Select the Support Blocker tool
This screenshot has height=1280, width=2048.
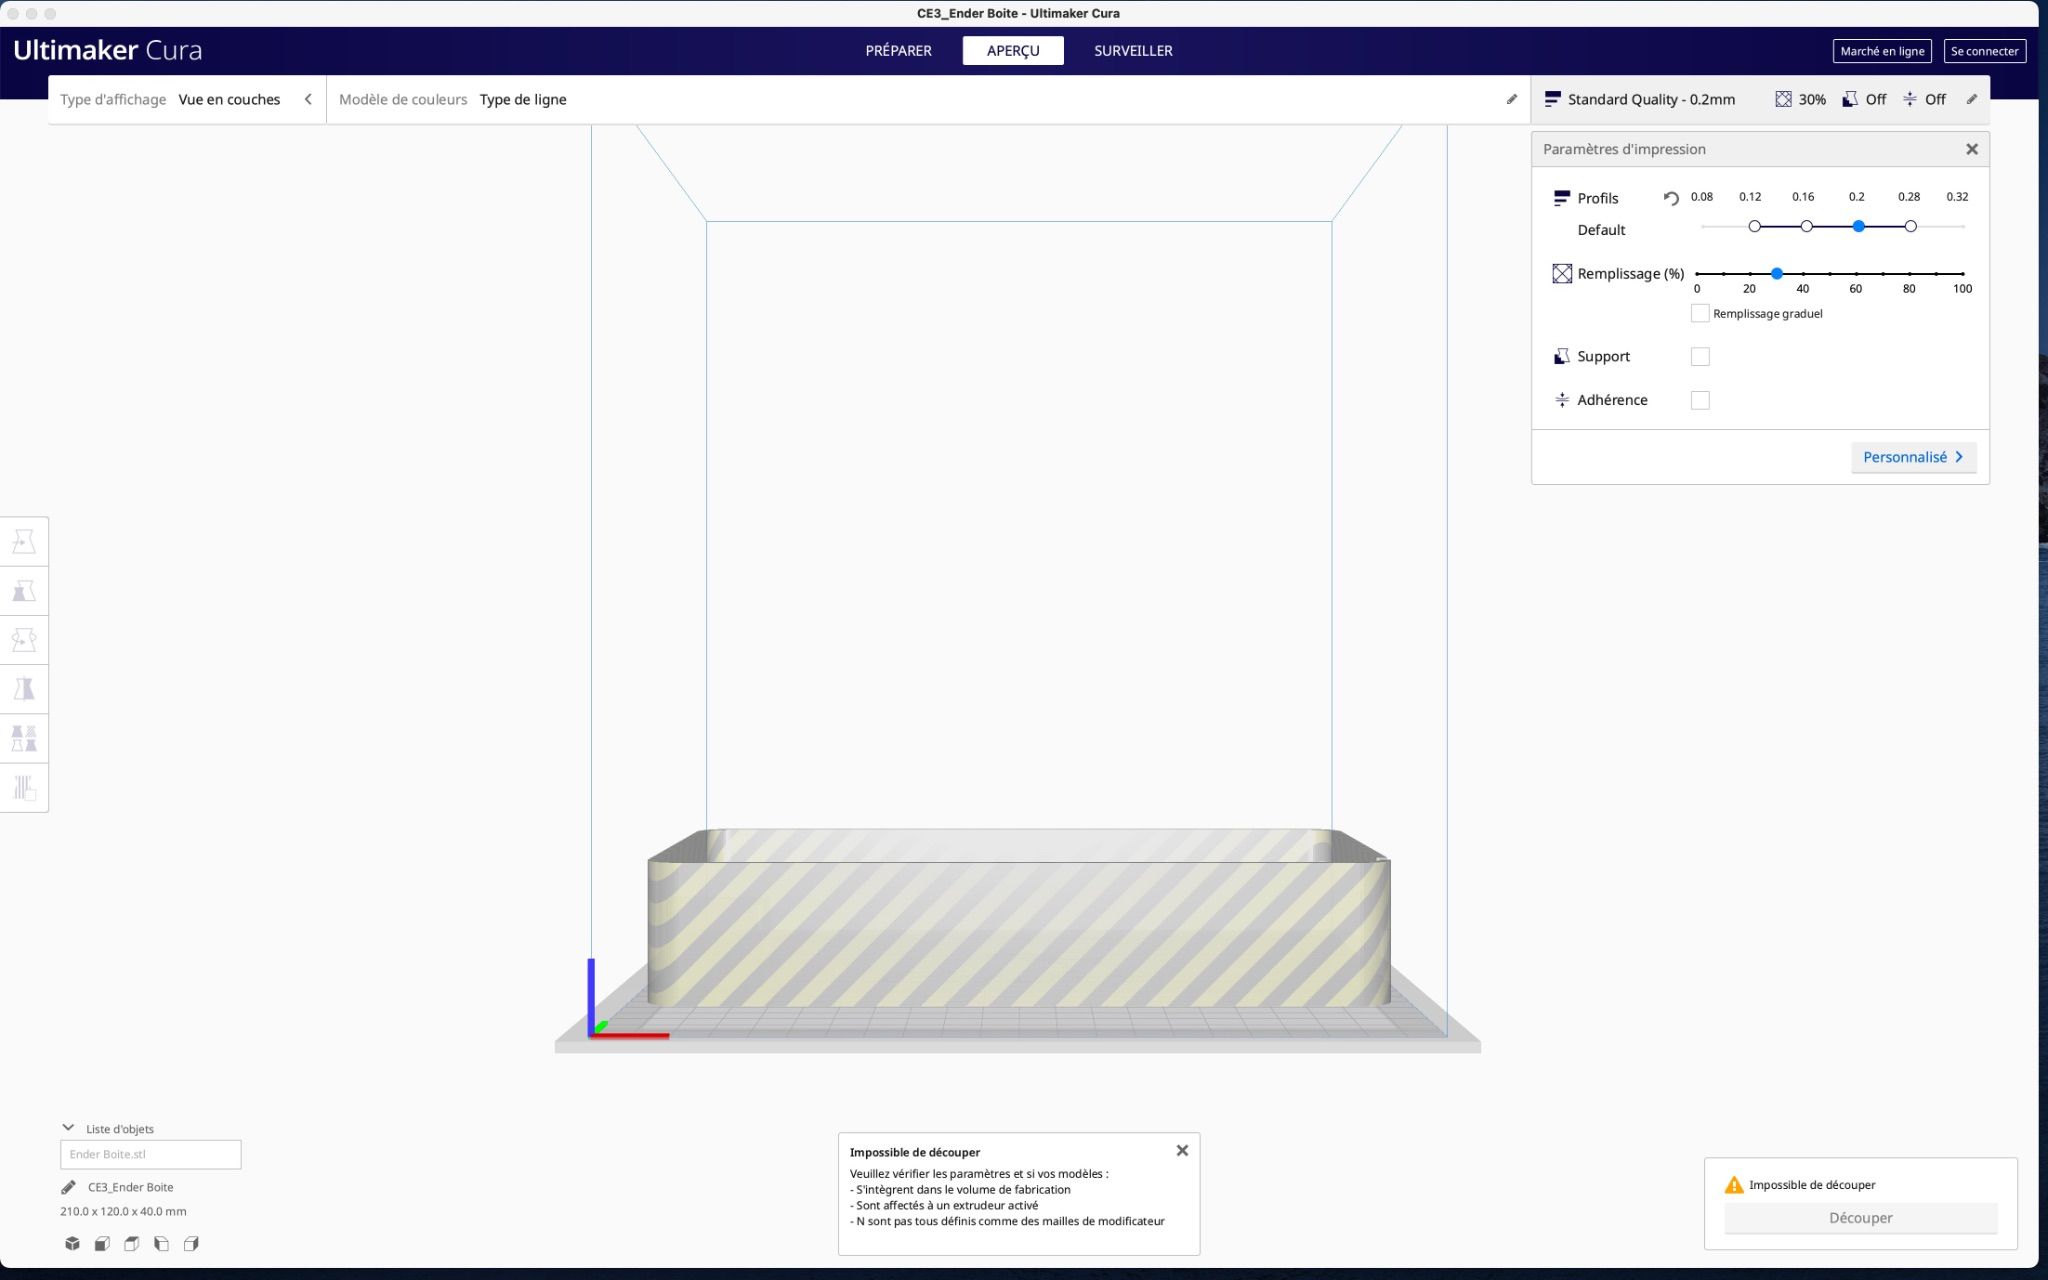pyautogui.click(x=24, y=787)
